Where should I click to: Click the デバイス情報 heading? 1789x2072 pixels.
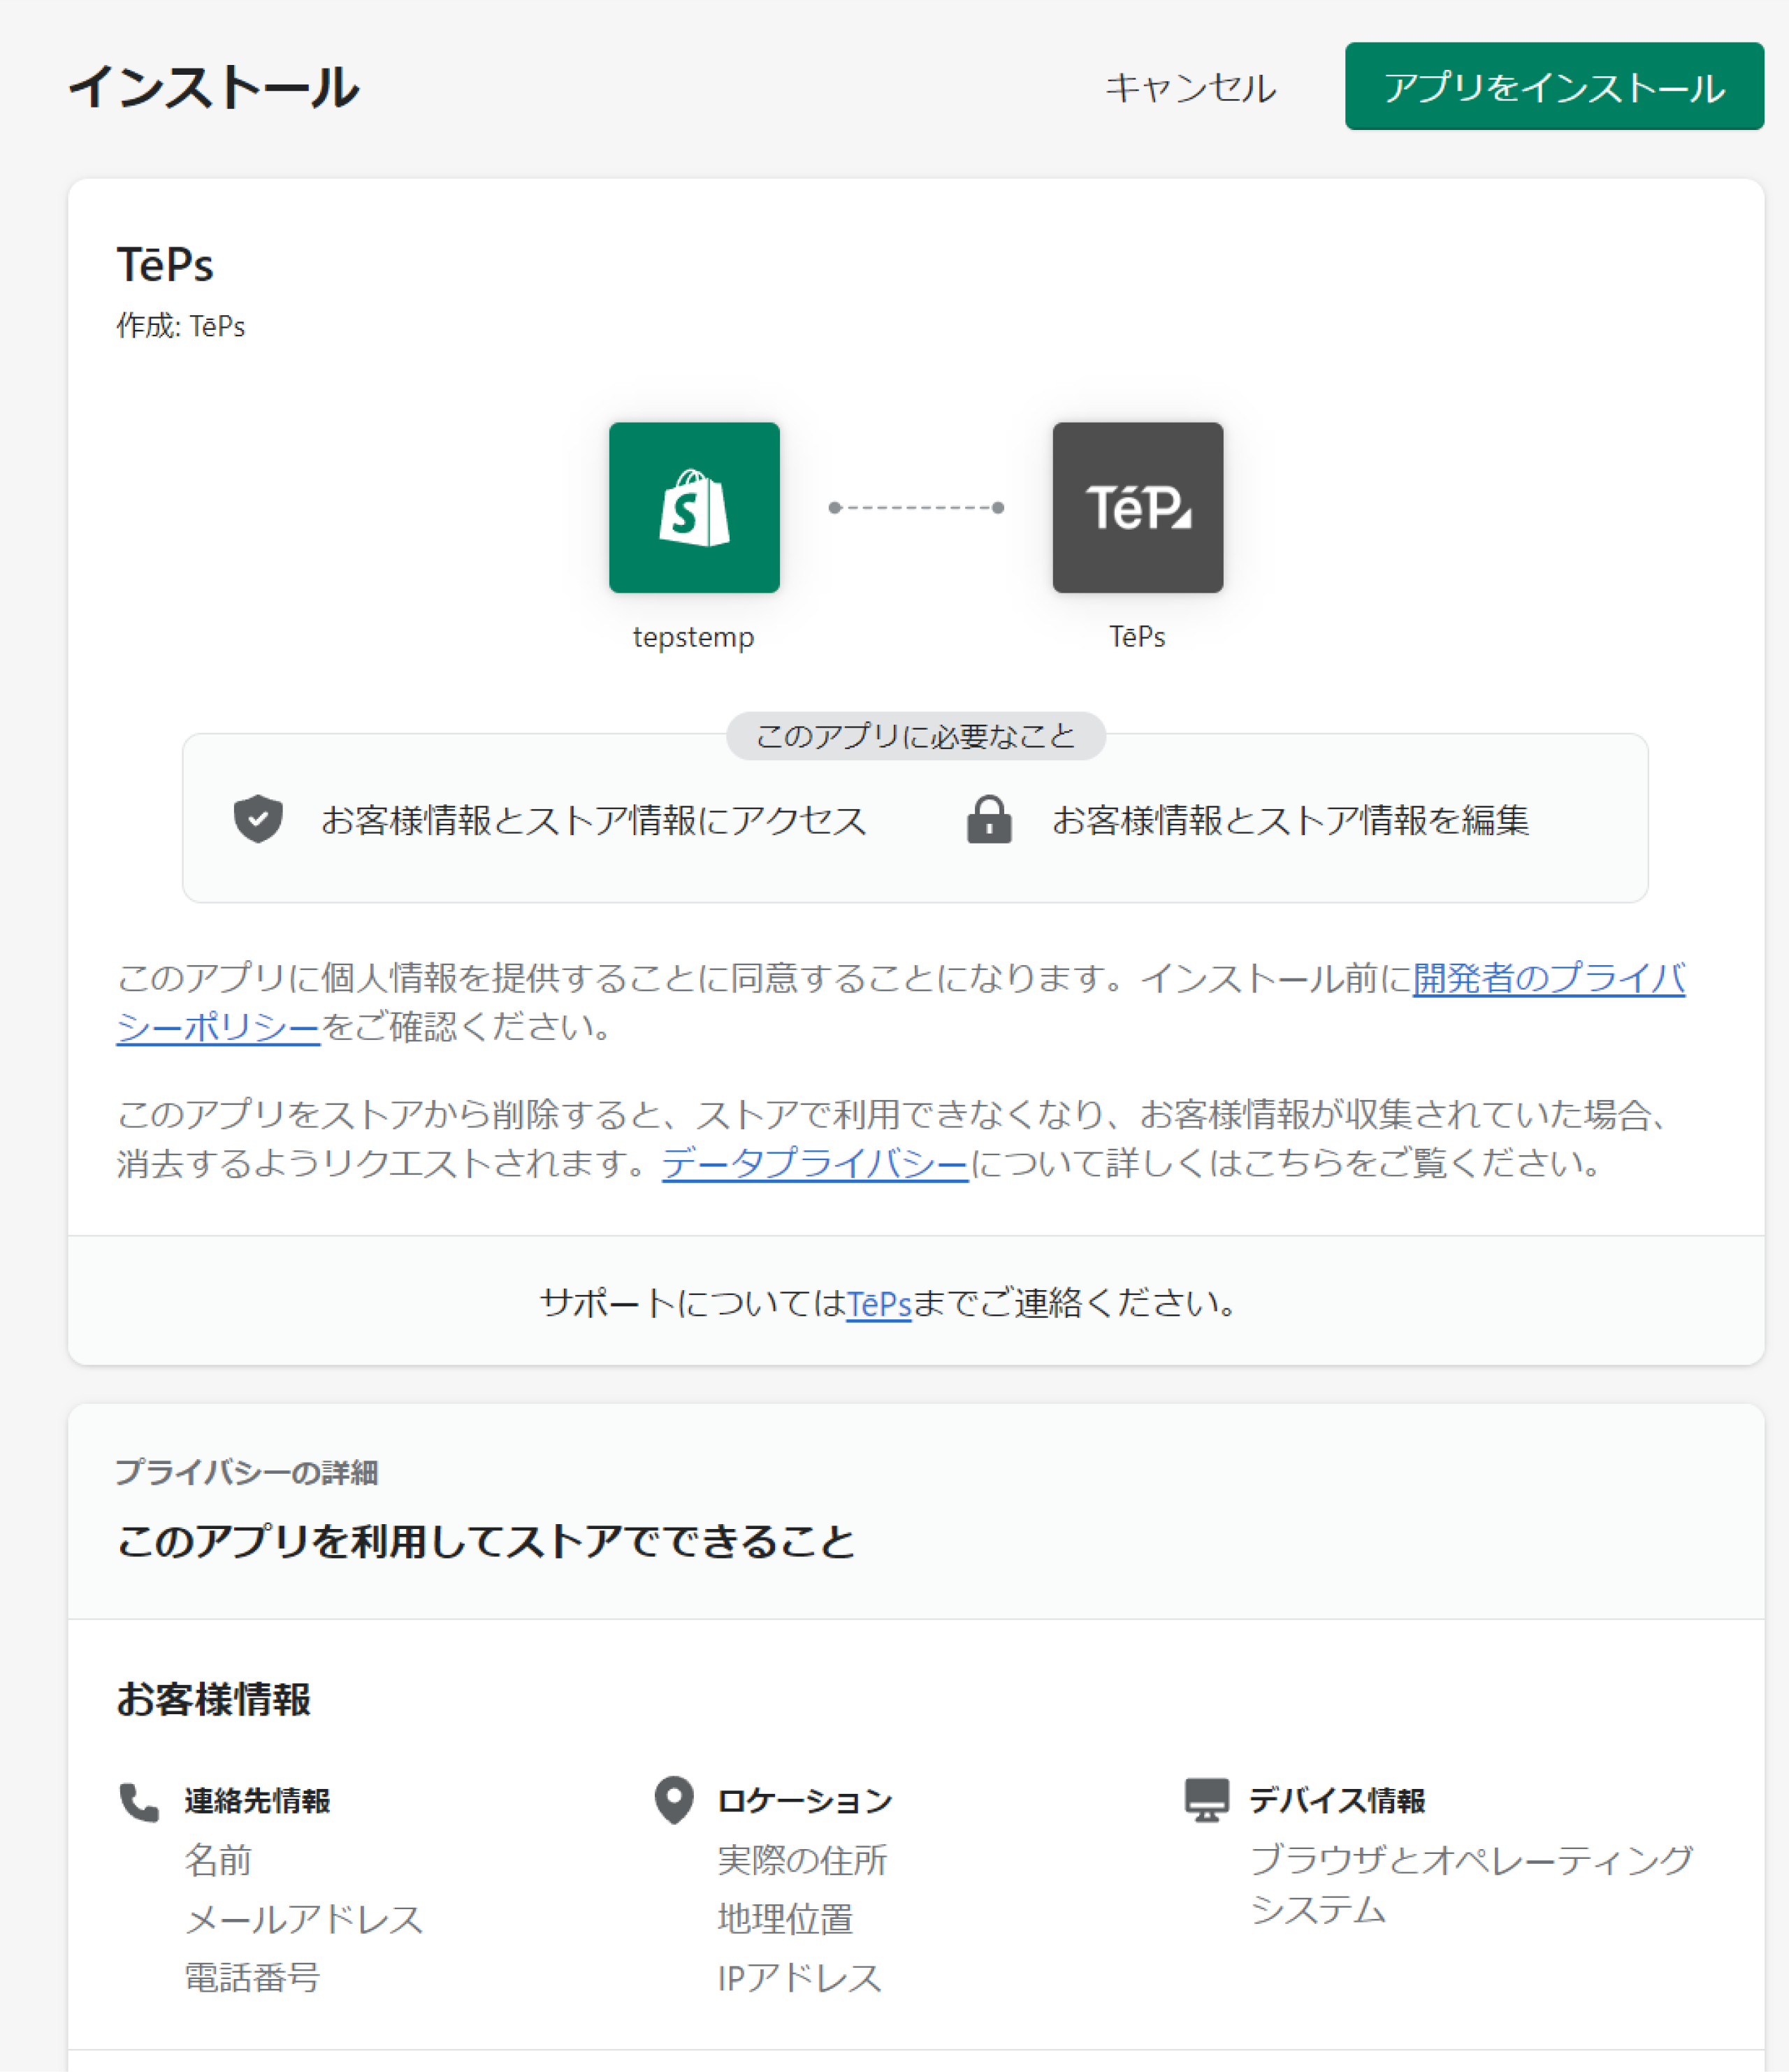(x=1337, y=1801)
